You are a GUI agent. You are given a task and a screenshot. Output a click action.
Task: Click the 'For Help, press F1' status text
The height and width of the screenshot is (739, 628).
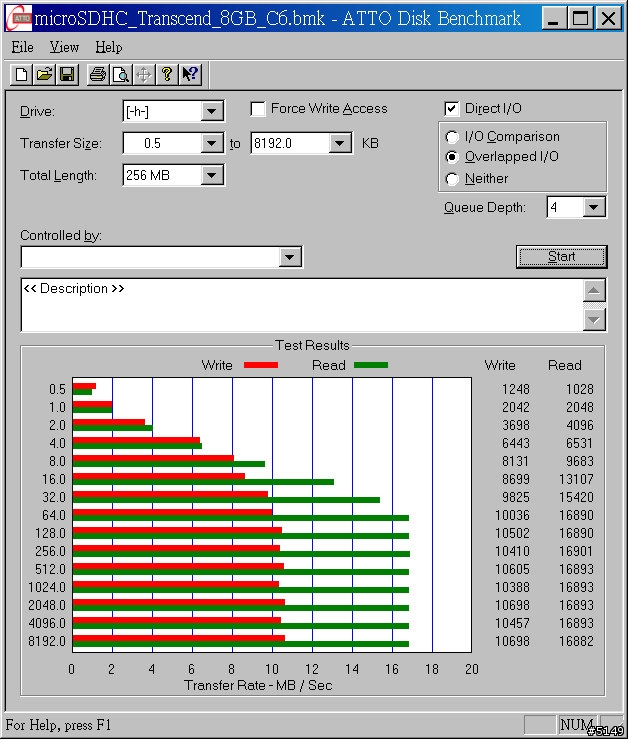(58, 724)
